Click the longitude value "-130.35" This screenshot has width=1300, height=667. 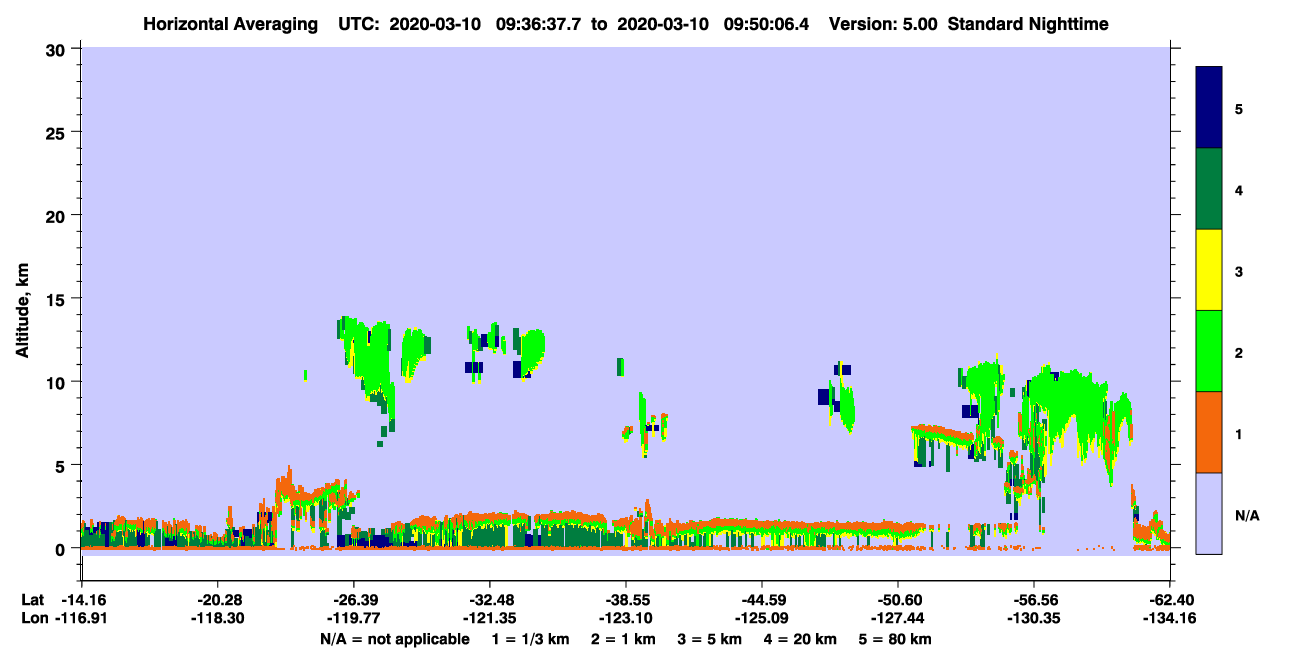coord(1033,619)
